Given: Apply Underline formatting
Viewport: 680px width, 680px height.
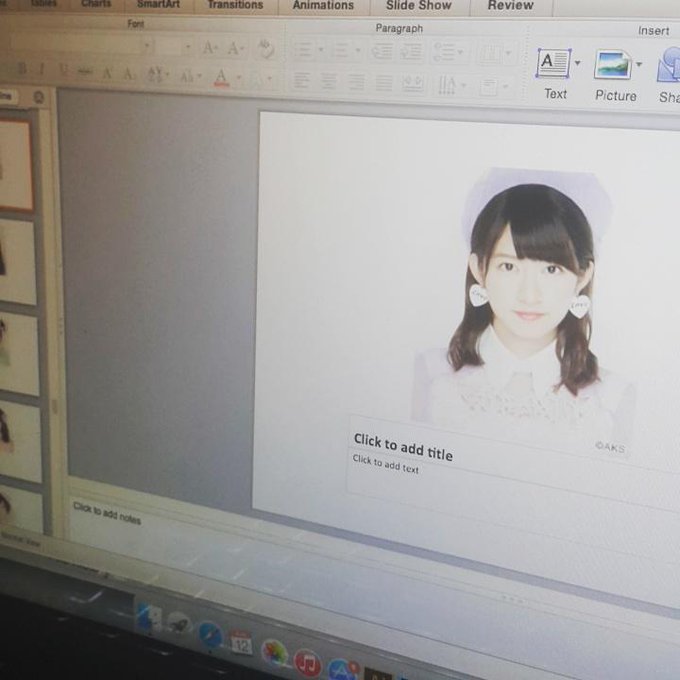Looking at the screenshot, I should click(x=64, y=70).
